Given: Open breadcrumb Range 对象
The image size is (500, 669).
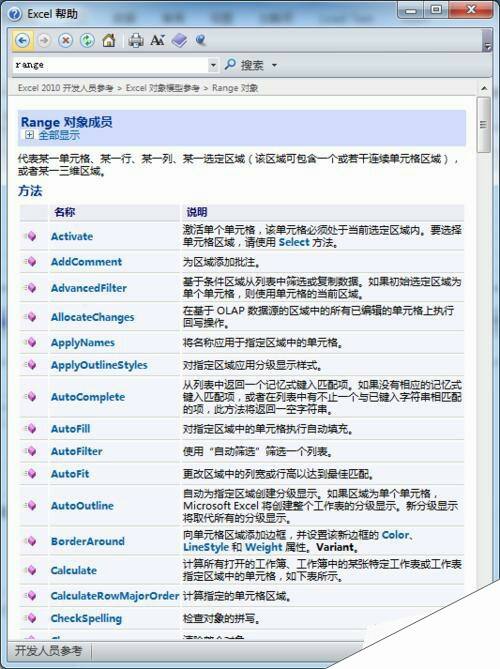Looking at the screenshot, I should tap(235, 88).
